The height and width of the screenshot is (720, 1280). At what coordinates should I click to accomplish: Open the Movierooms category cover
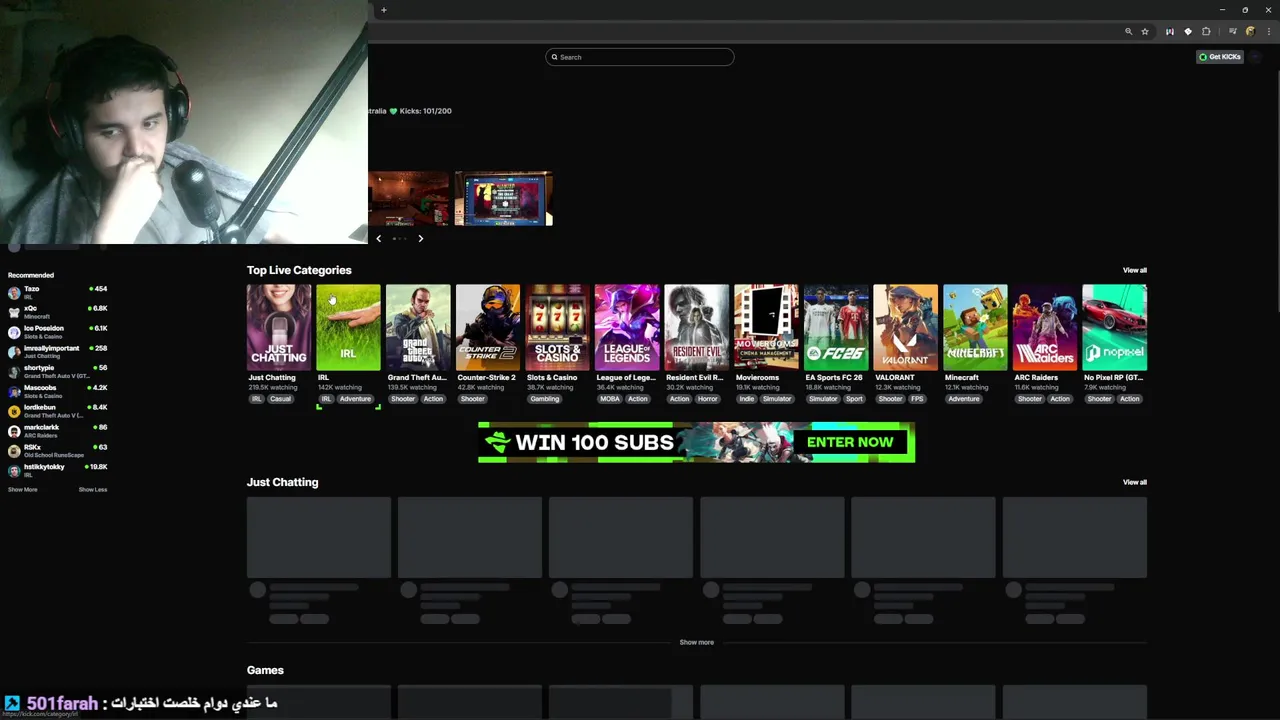(766, 327)
